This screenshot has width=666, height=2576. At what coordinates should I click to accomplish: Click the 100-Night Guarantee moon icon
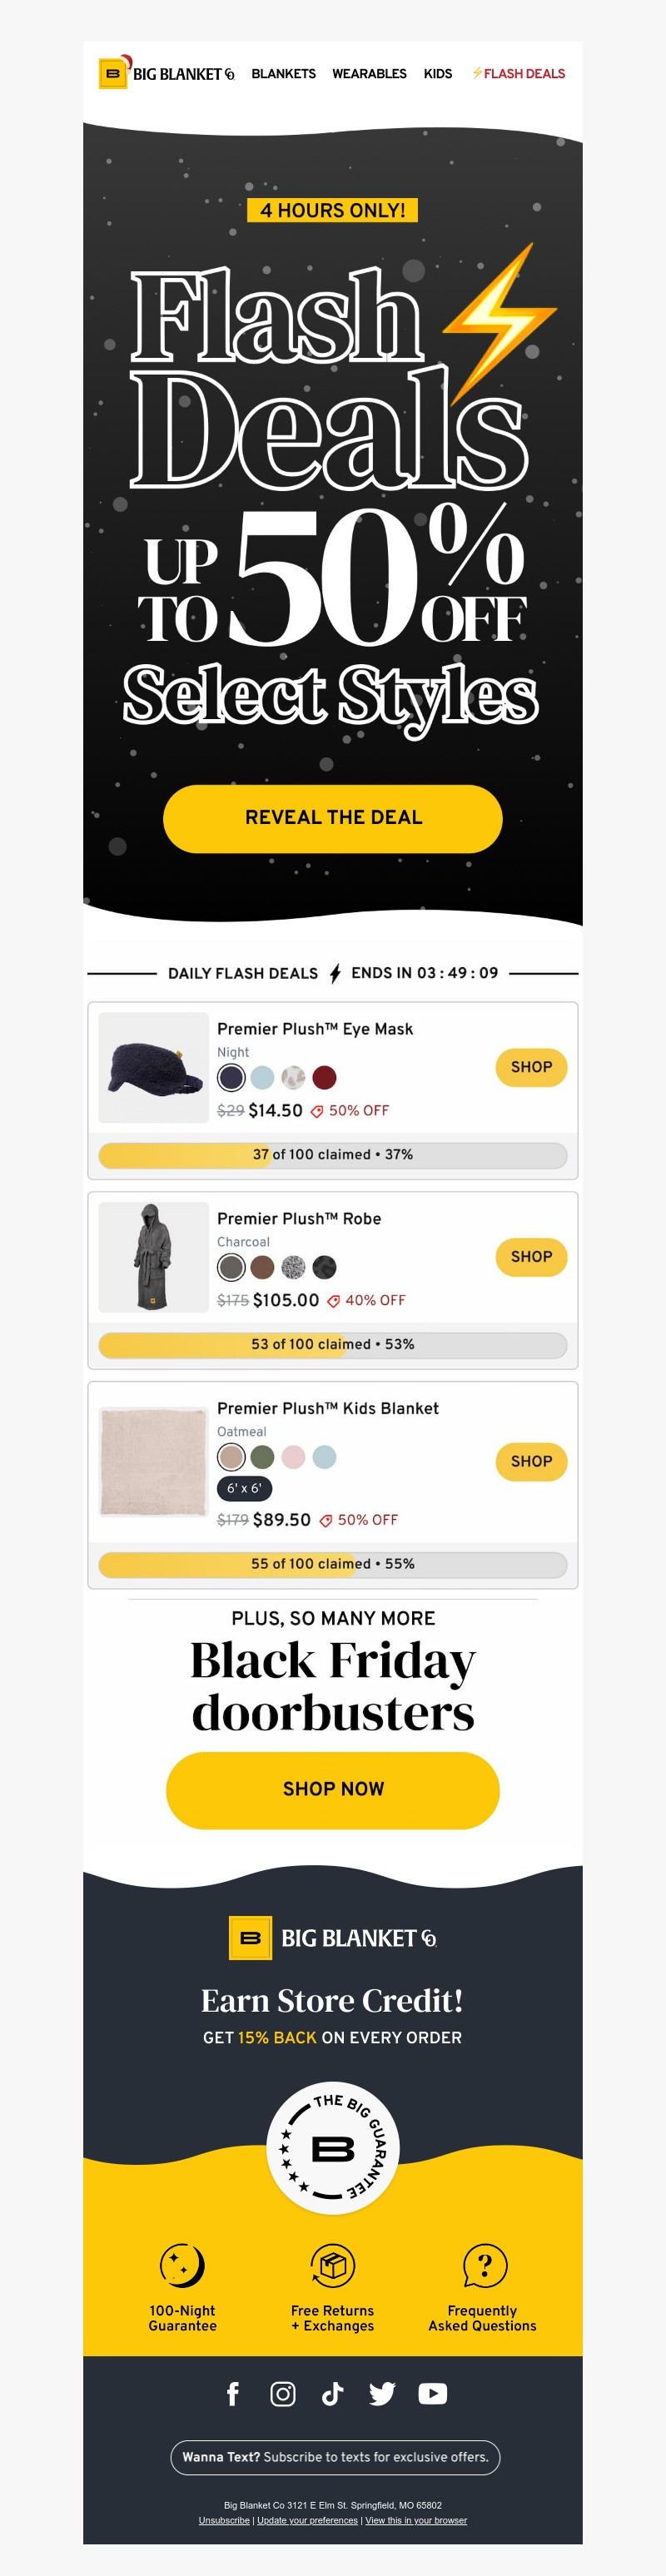click(182, 2265)
